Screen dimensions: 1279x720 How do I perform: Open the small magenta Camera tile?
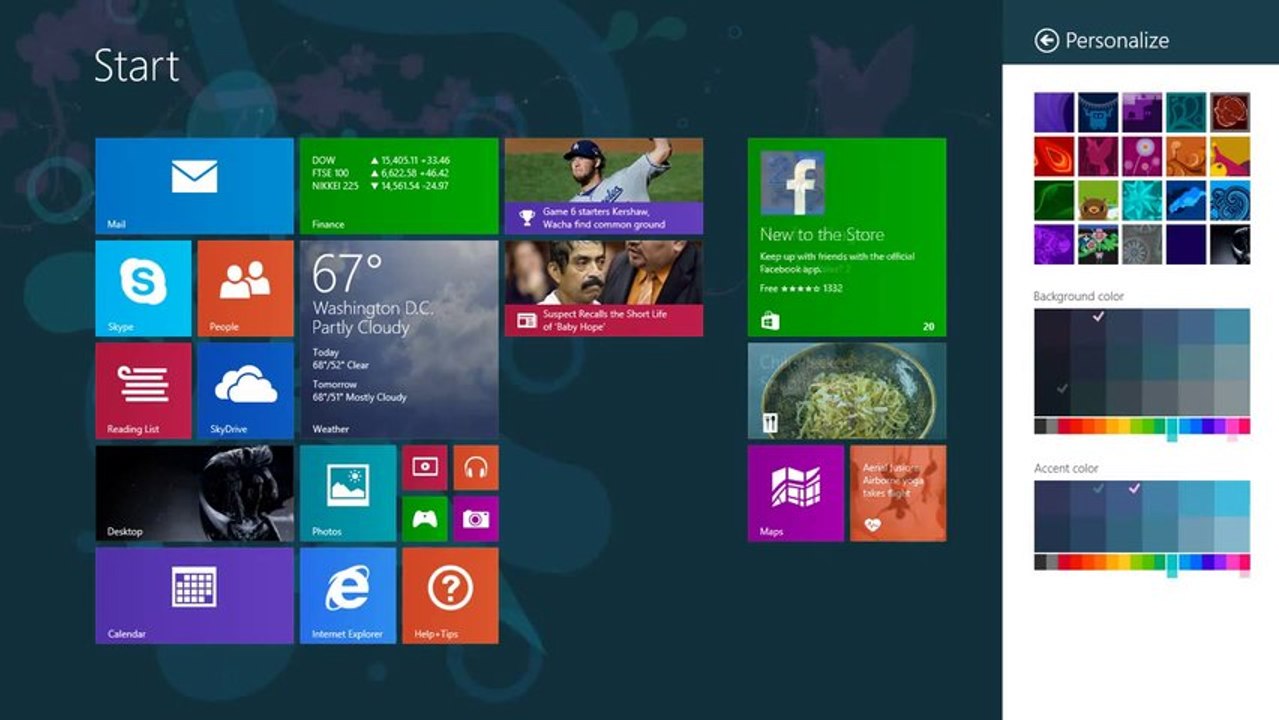pos(476,519)
